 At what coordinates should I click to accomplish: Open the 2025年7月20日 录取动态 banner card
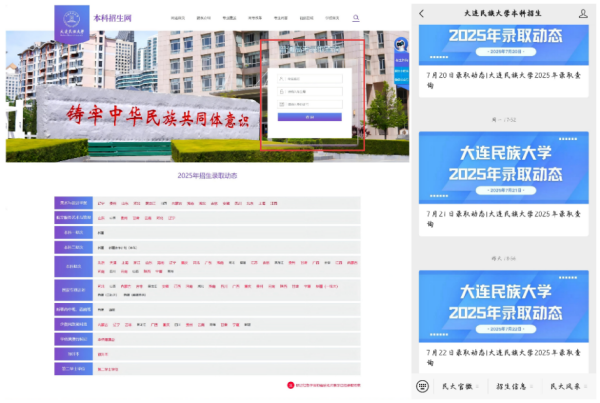pos(504,45)
